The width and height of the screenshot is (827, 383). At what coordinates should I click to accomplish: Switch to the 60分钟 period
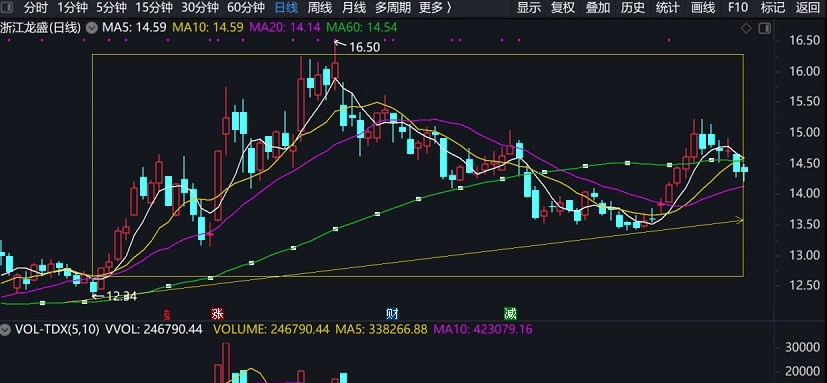click(246, 8)
